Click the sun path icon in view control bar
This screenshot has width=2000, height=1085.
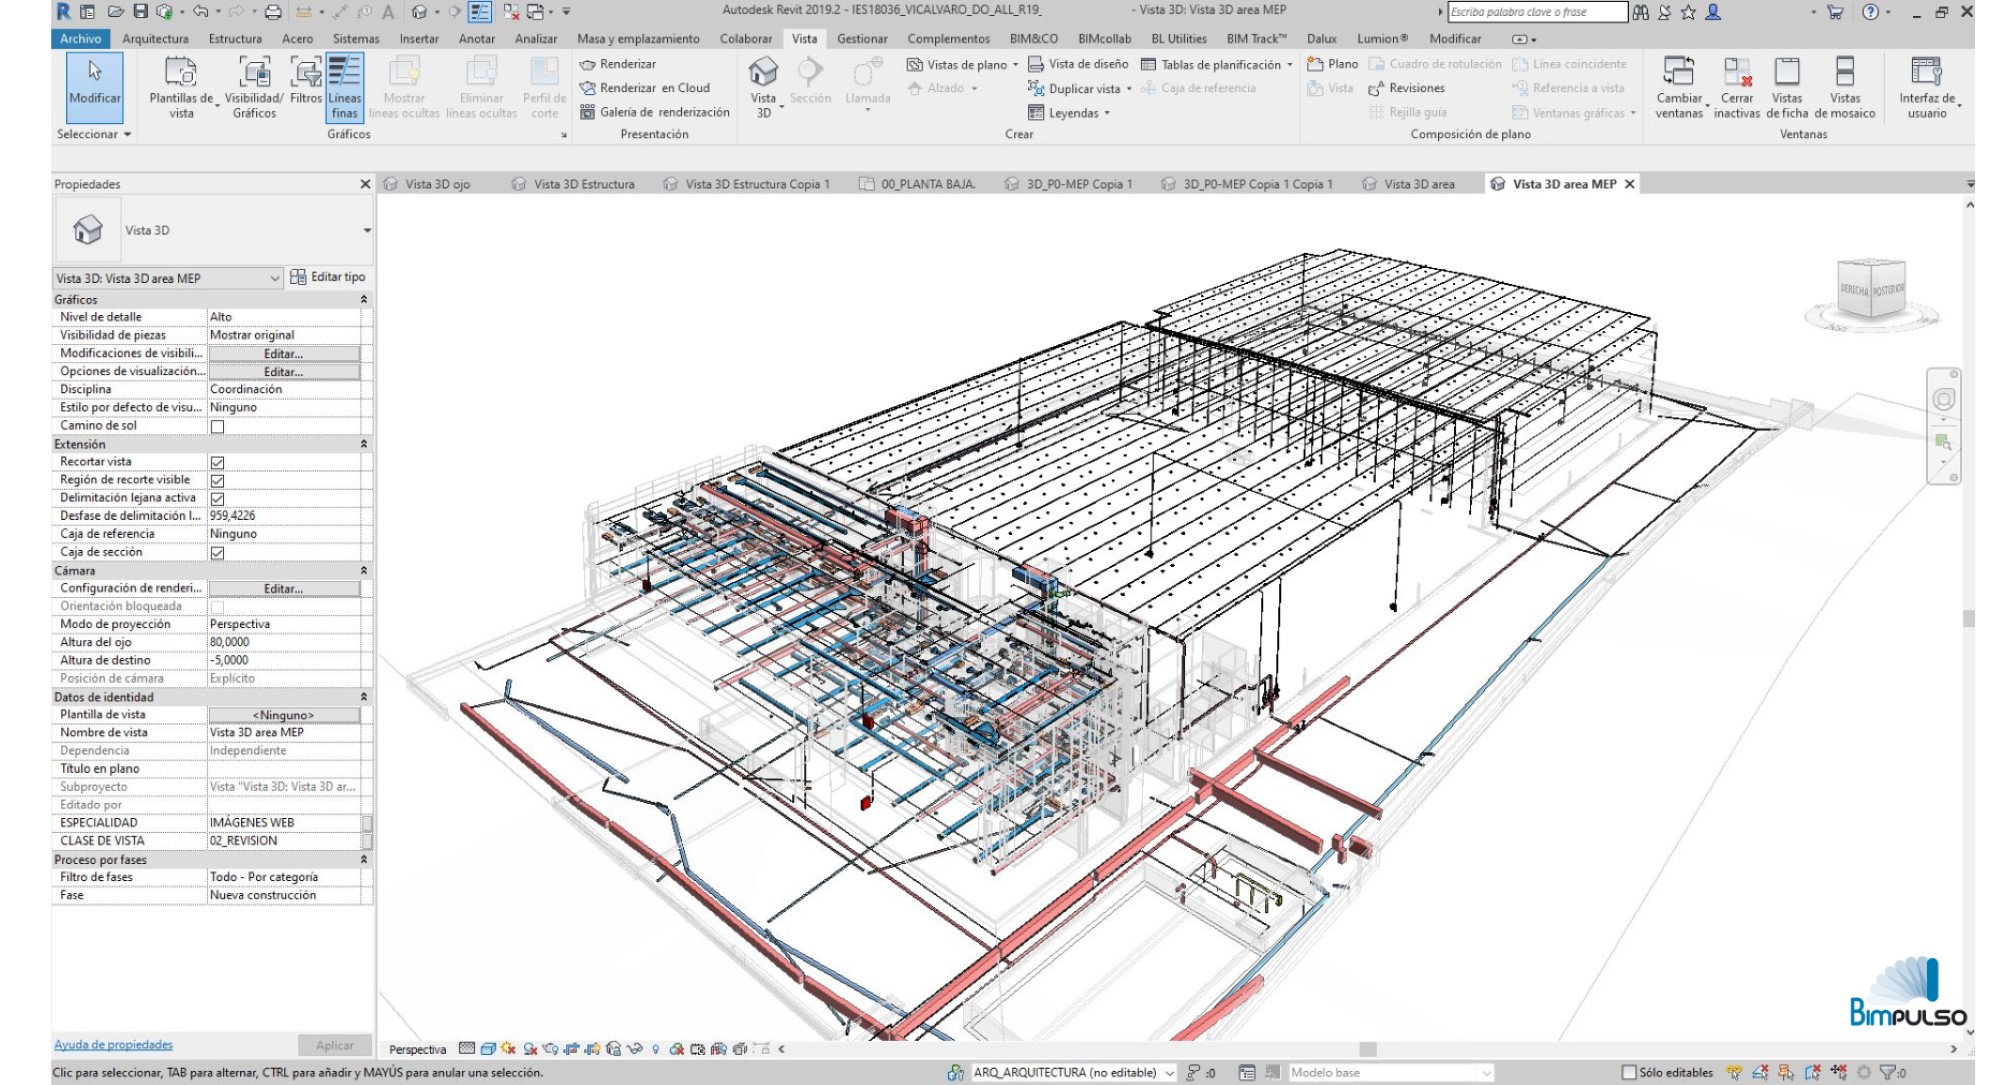[x=509, y=1049]
